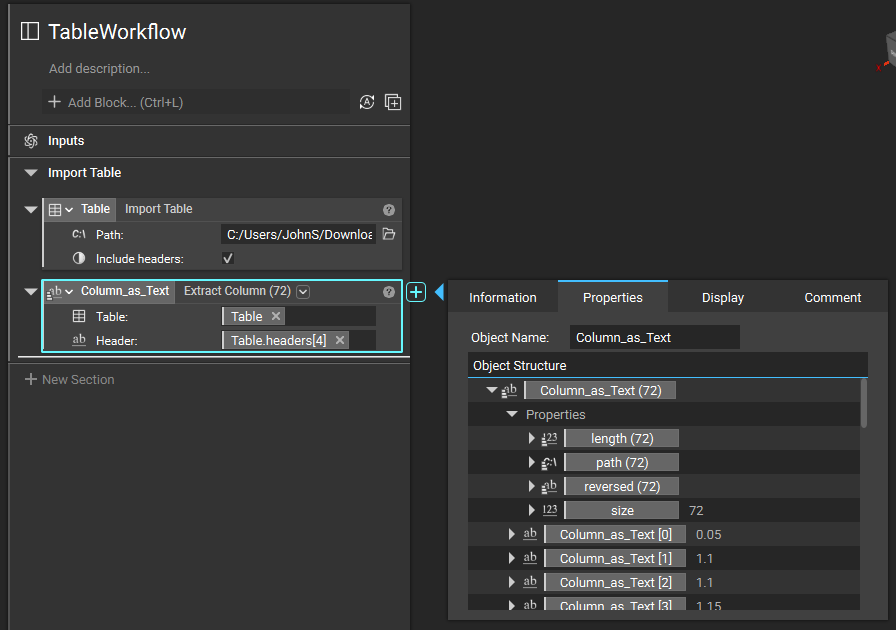Click the integer icon beside size
The width and height of the screenshot is (896, 630).
point(550,510)
